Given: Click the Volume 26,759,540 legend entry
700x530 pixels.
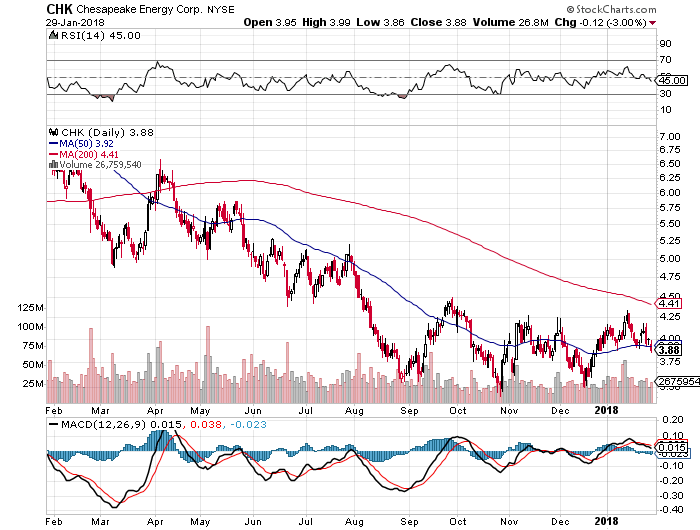Looking at the screenshot, I should [x=100, y=165].
